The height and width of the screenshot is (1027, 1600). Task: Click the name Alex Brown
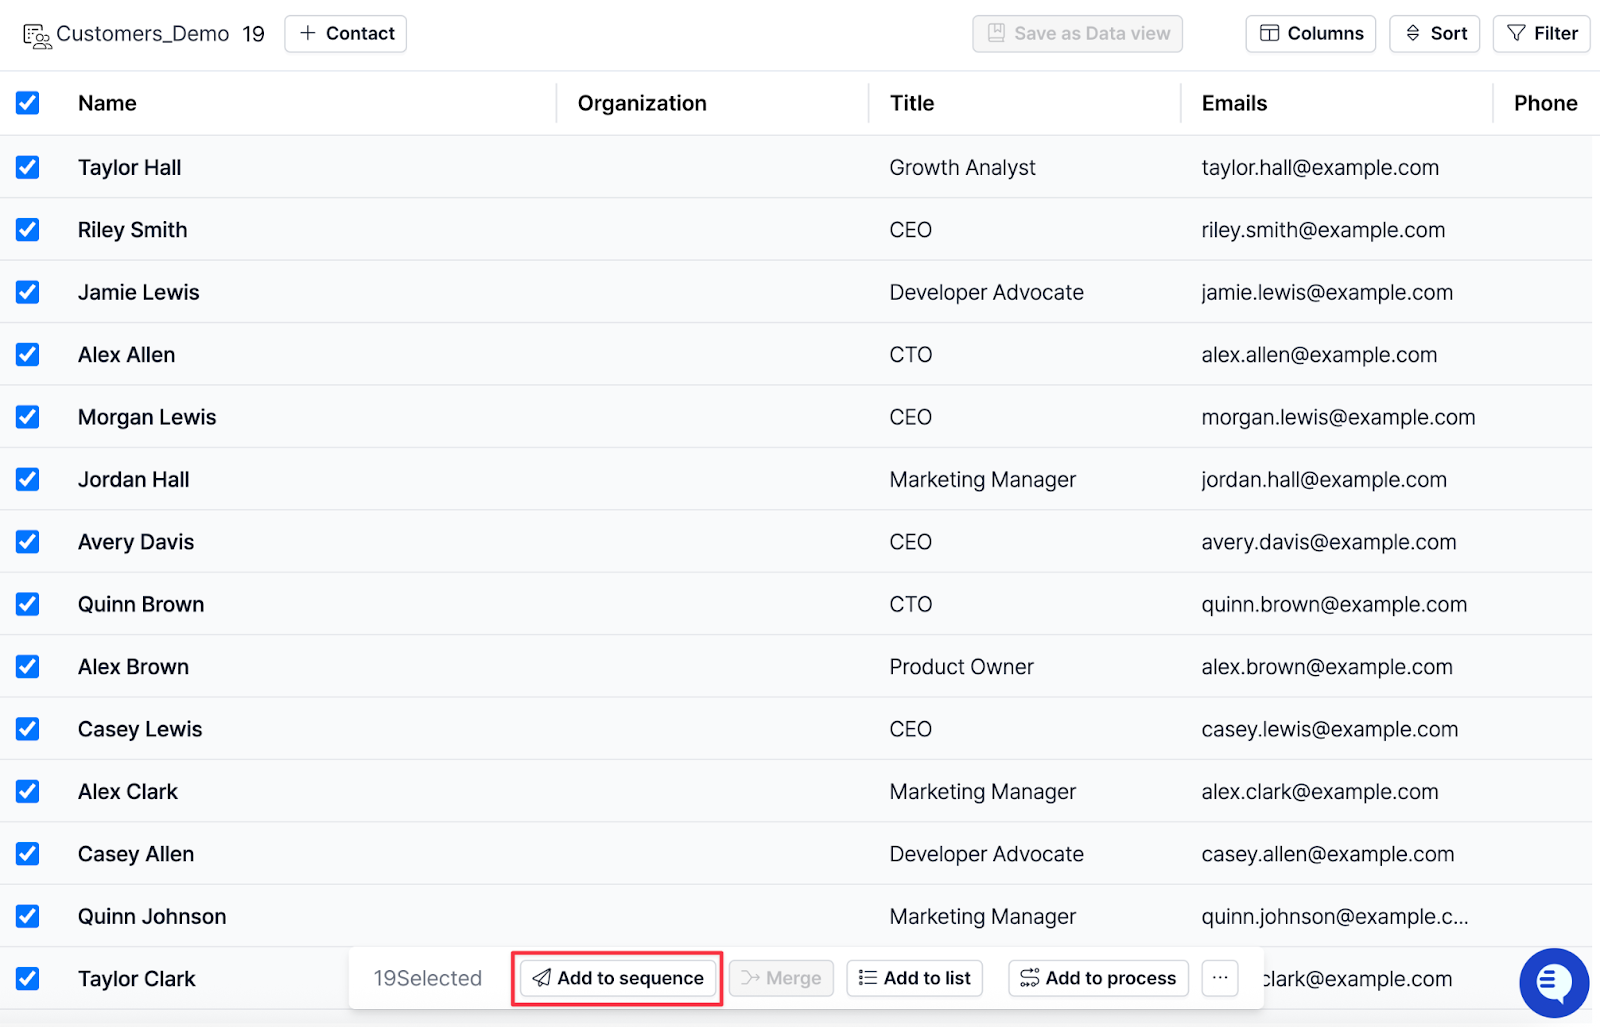pos(134,667)
